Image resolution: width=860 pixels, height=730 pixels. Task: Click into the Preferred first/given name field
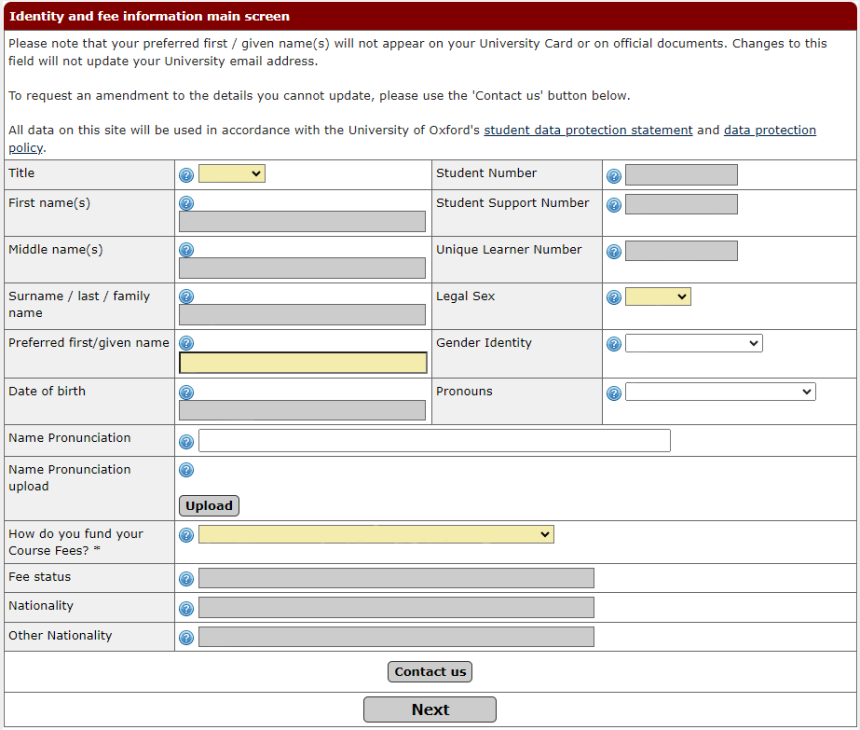click(x=302, y=363)
